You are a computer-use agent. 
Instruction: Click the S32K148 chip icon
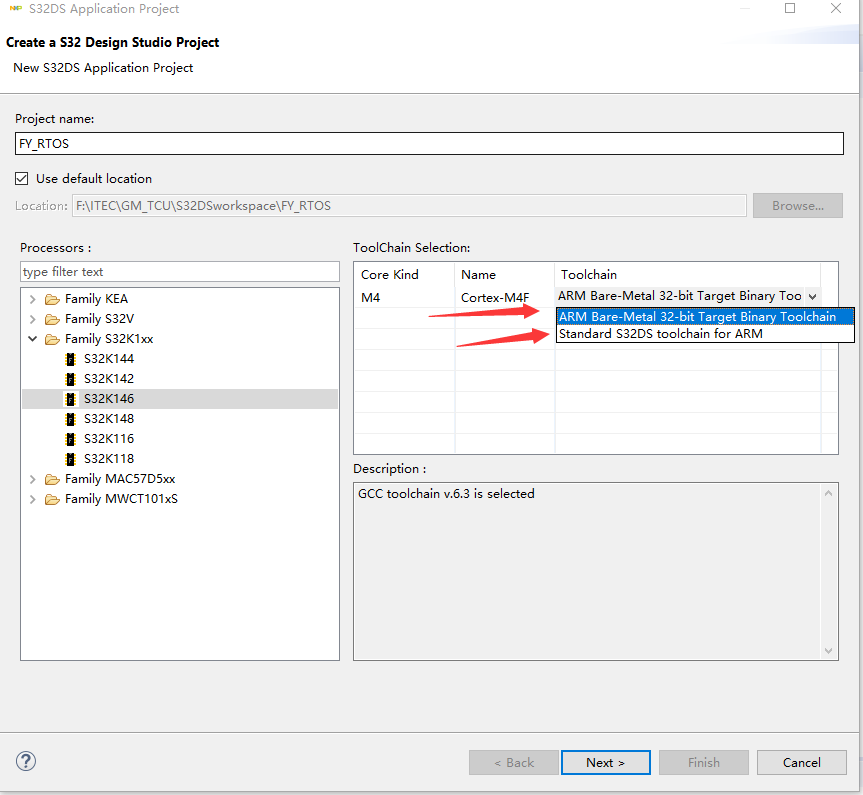[70, 420]
